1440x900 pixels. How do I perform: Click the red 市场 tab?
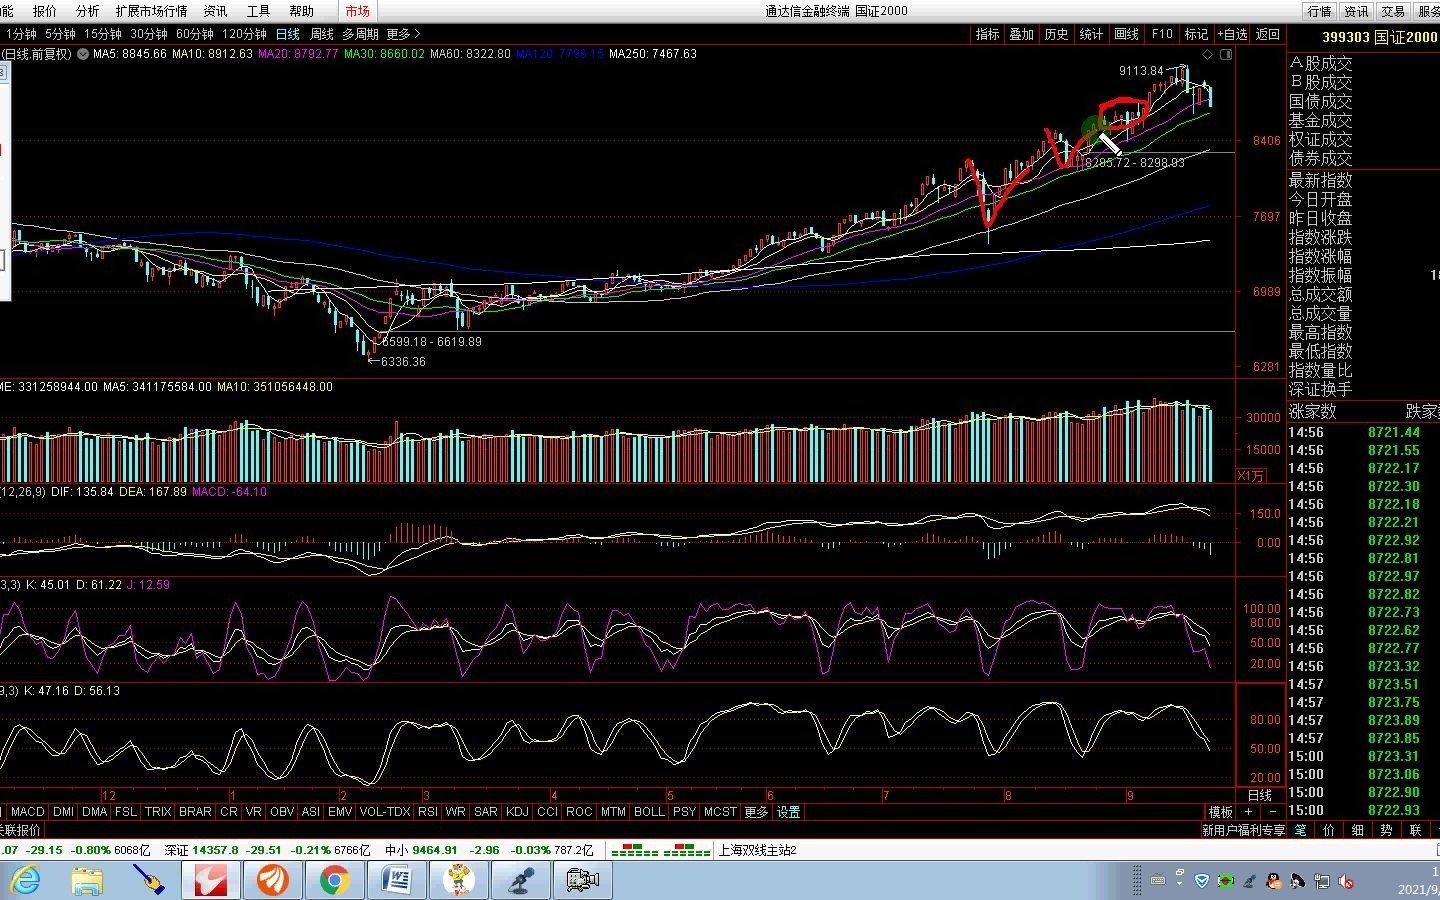357,11
